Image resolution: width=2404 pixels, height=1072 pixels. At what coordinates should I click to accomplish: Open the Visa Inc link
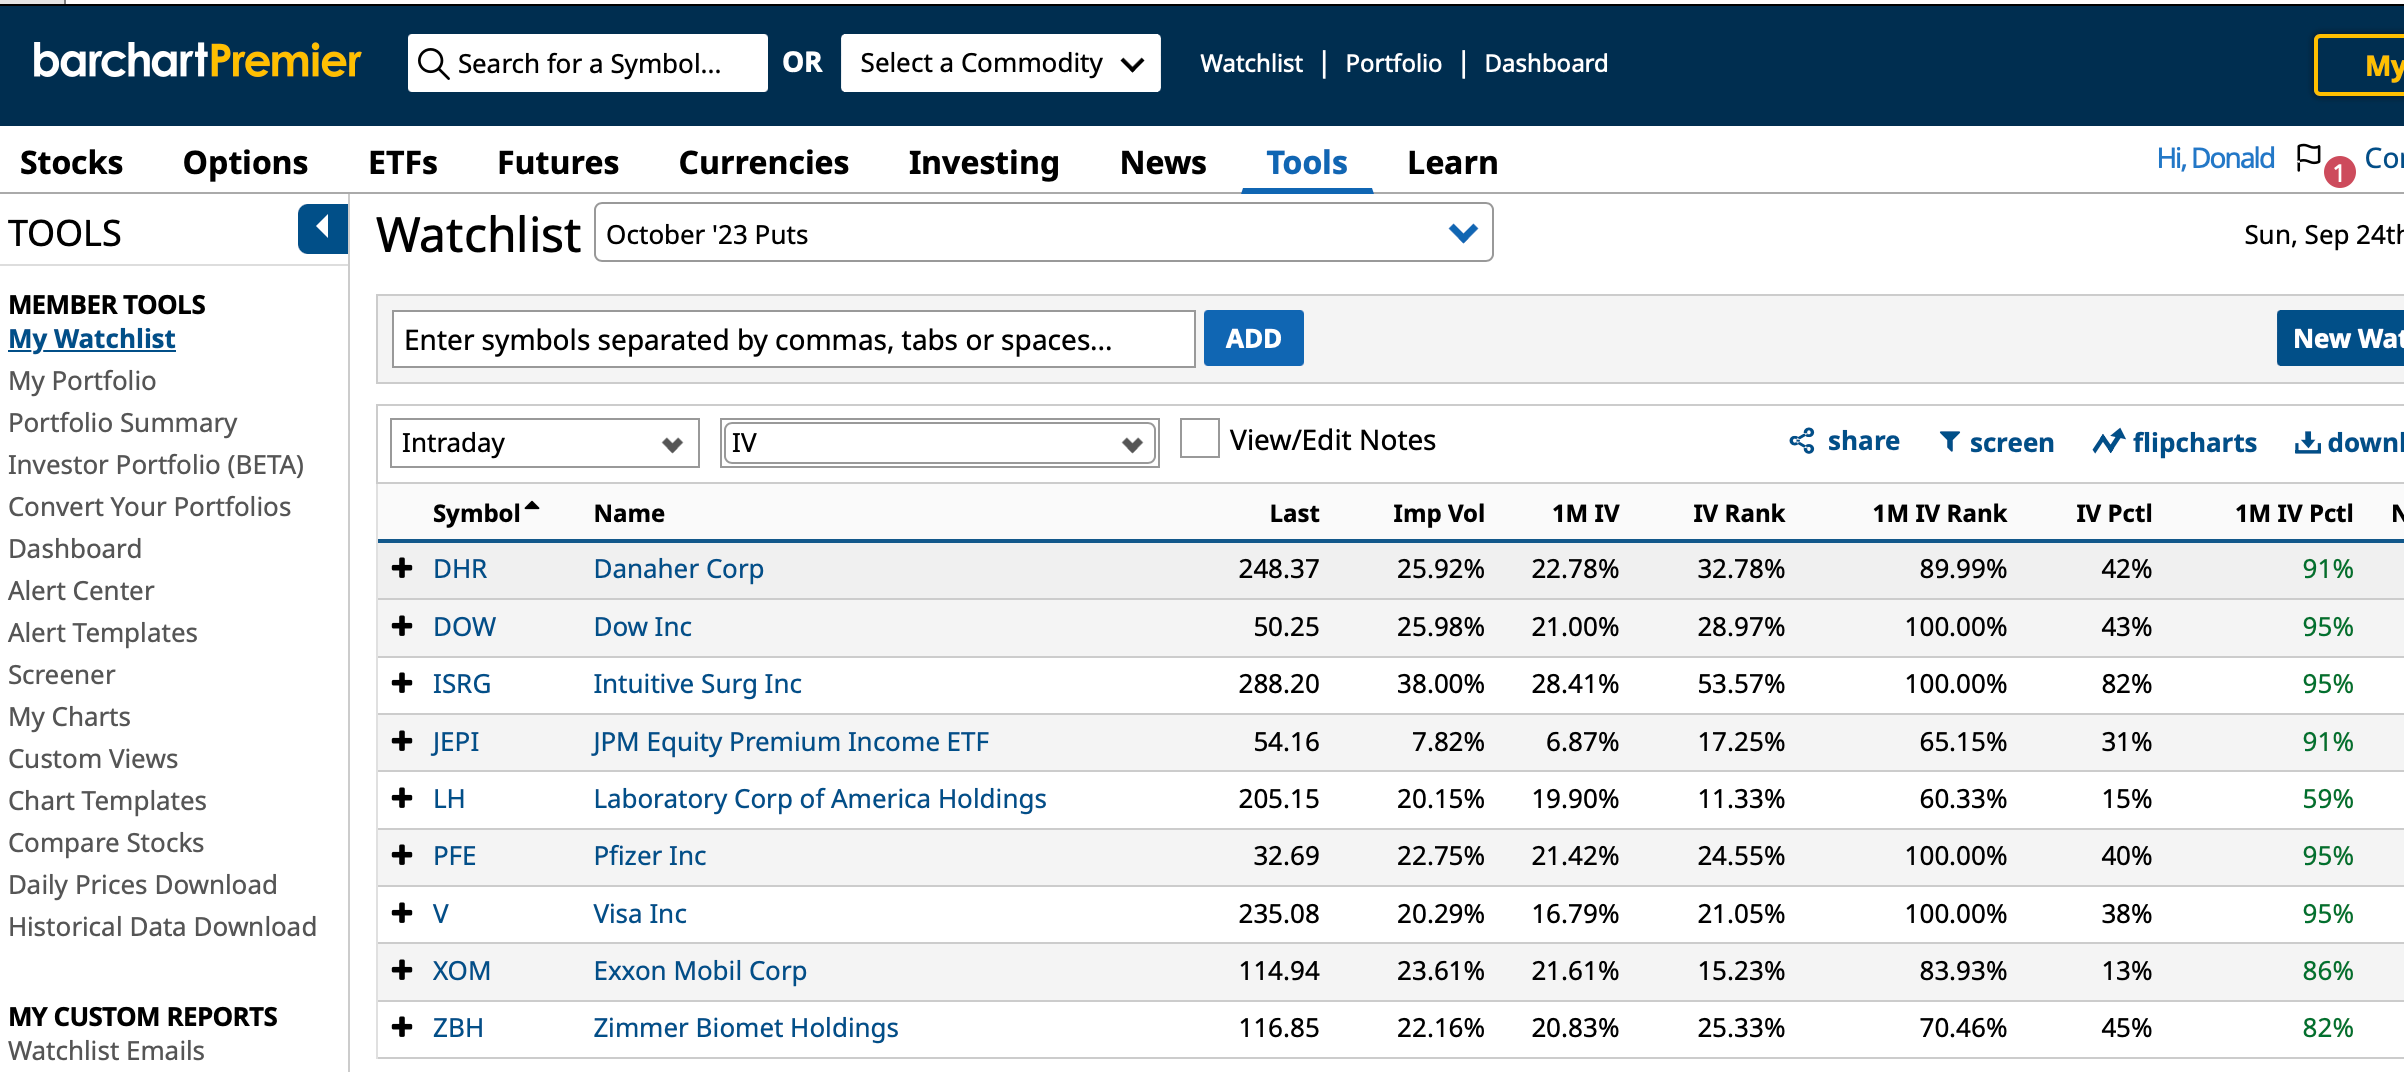pos(639,913)
